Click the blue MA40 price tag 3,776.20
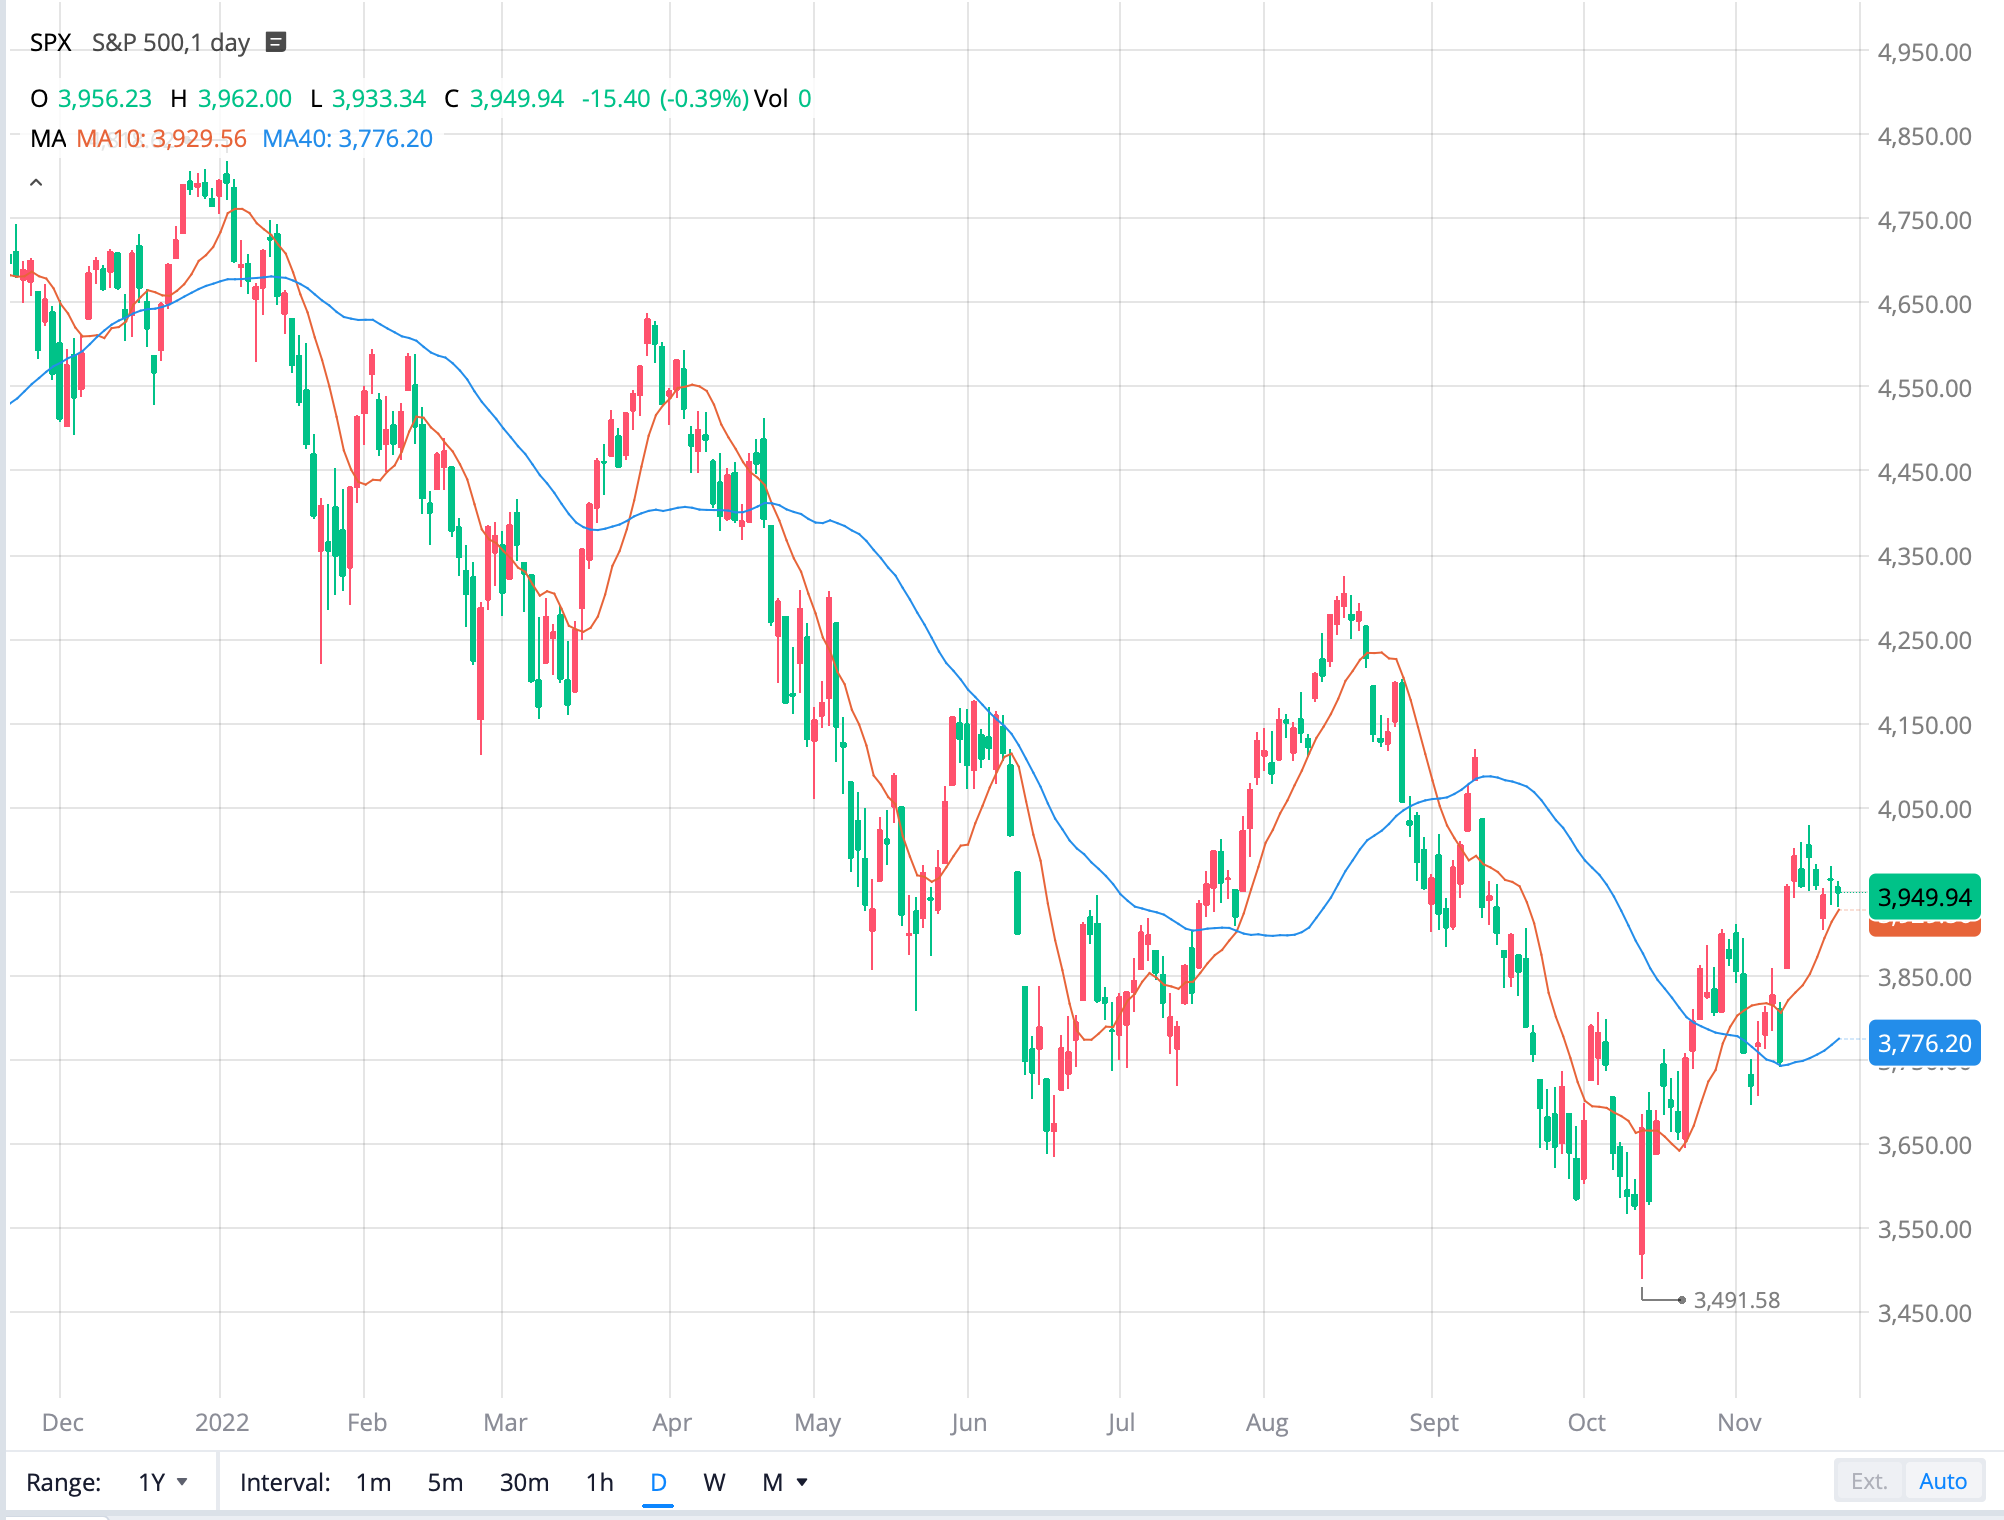The height and width of the screenshot is (1520, 2004). pyautogui.click(x=1924, y=1043)
